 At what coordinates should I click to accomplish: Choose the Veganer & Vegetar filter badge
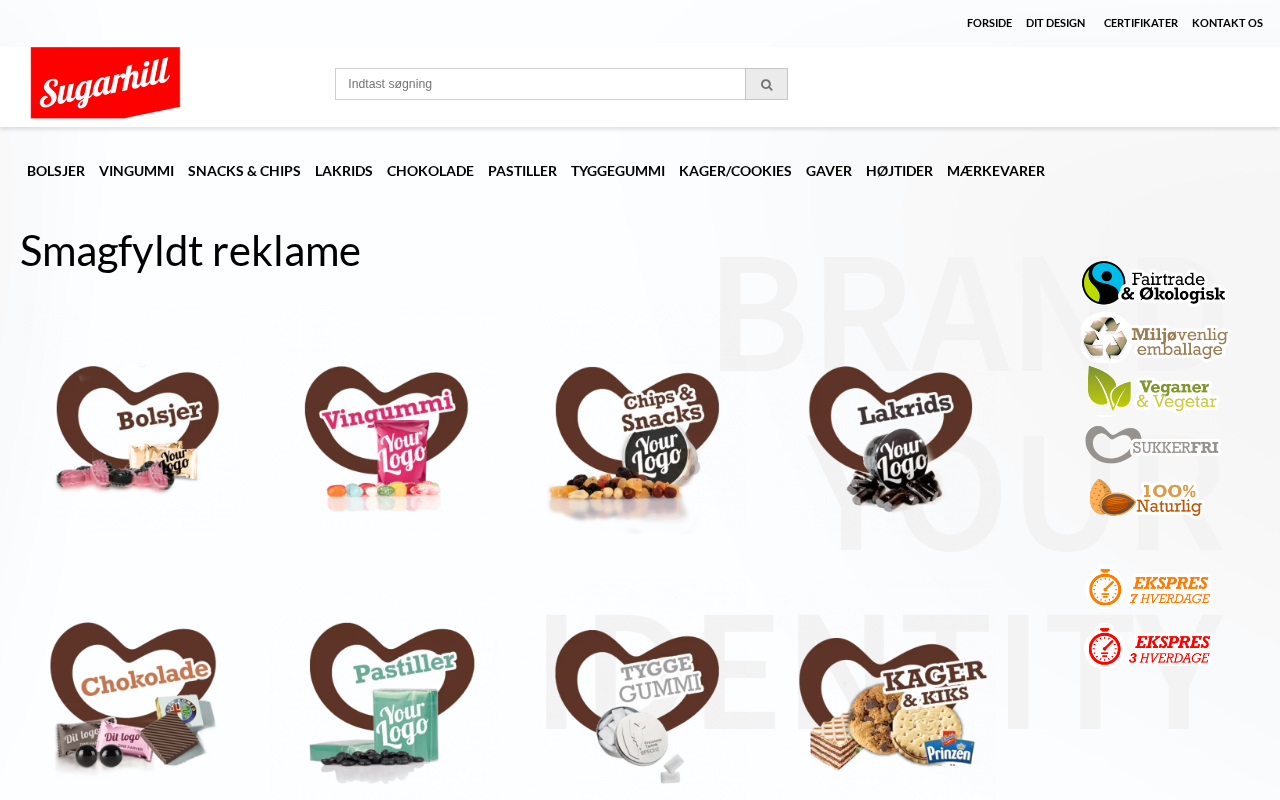pyautogui.click(x=1152, y=389)
